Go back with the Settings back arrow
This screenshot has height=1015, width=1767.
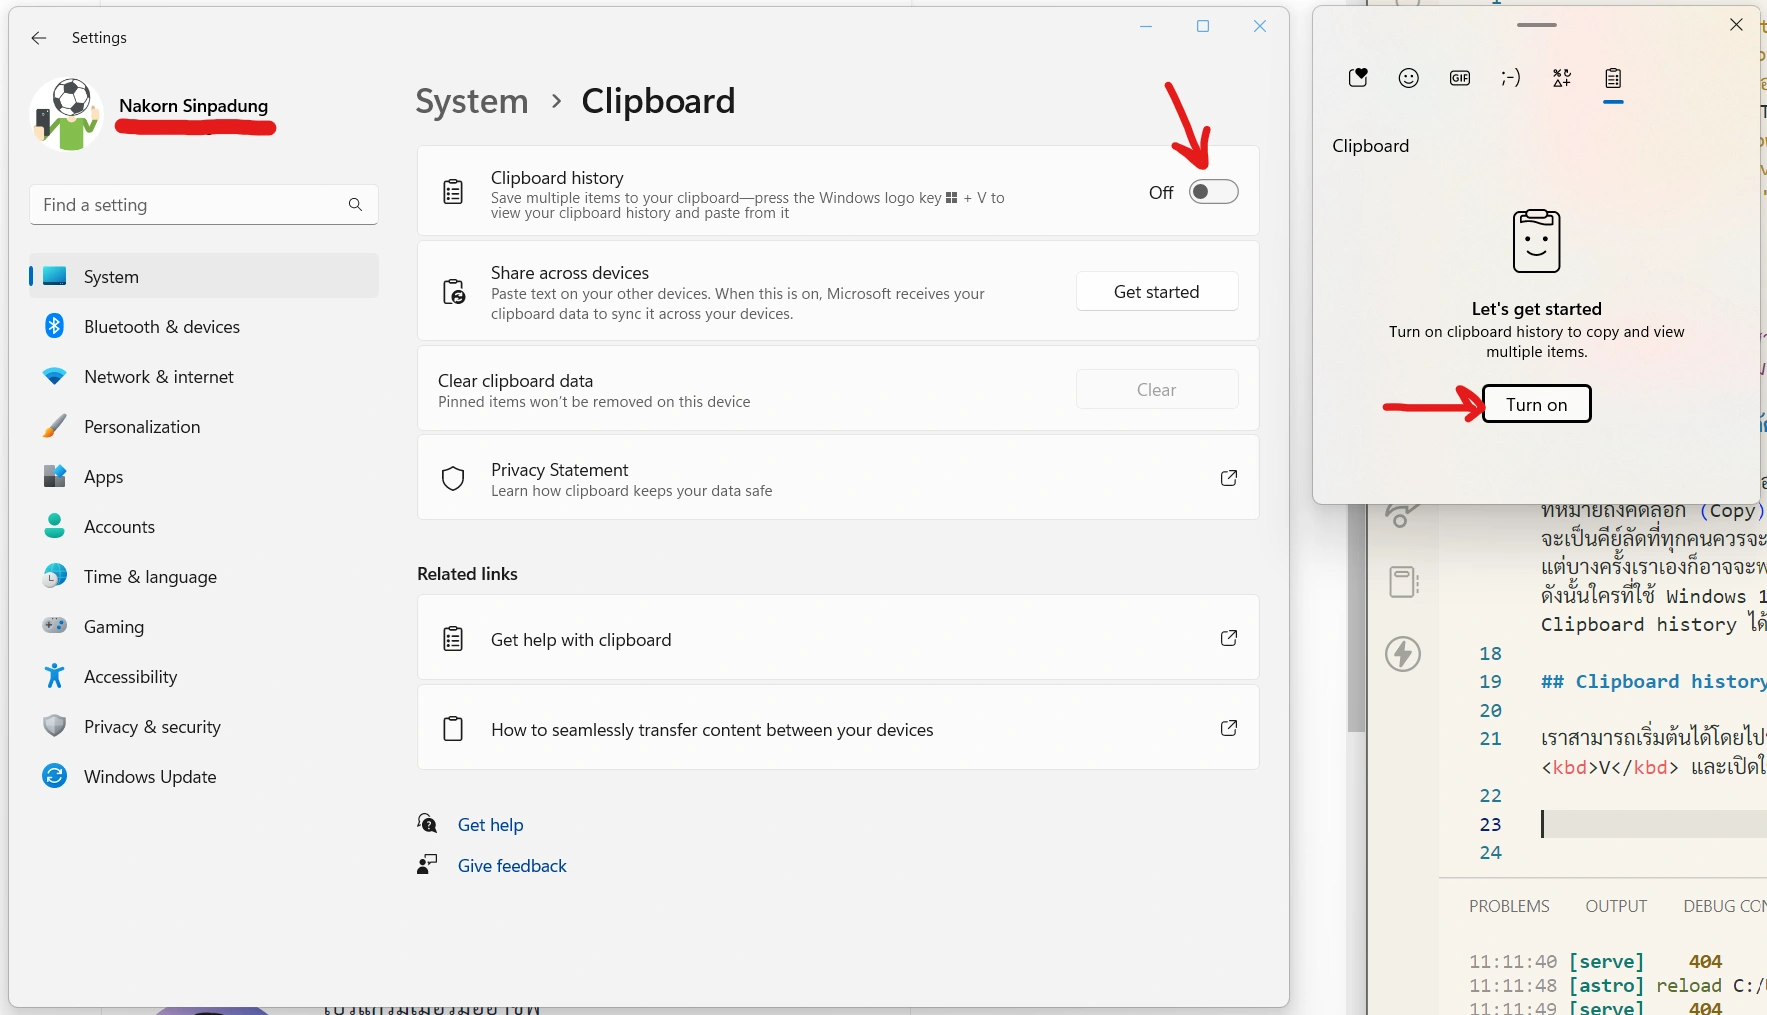click(39, 38)
